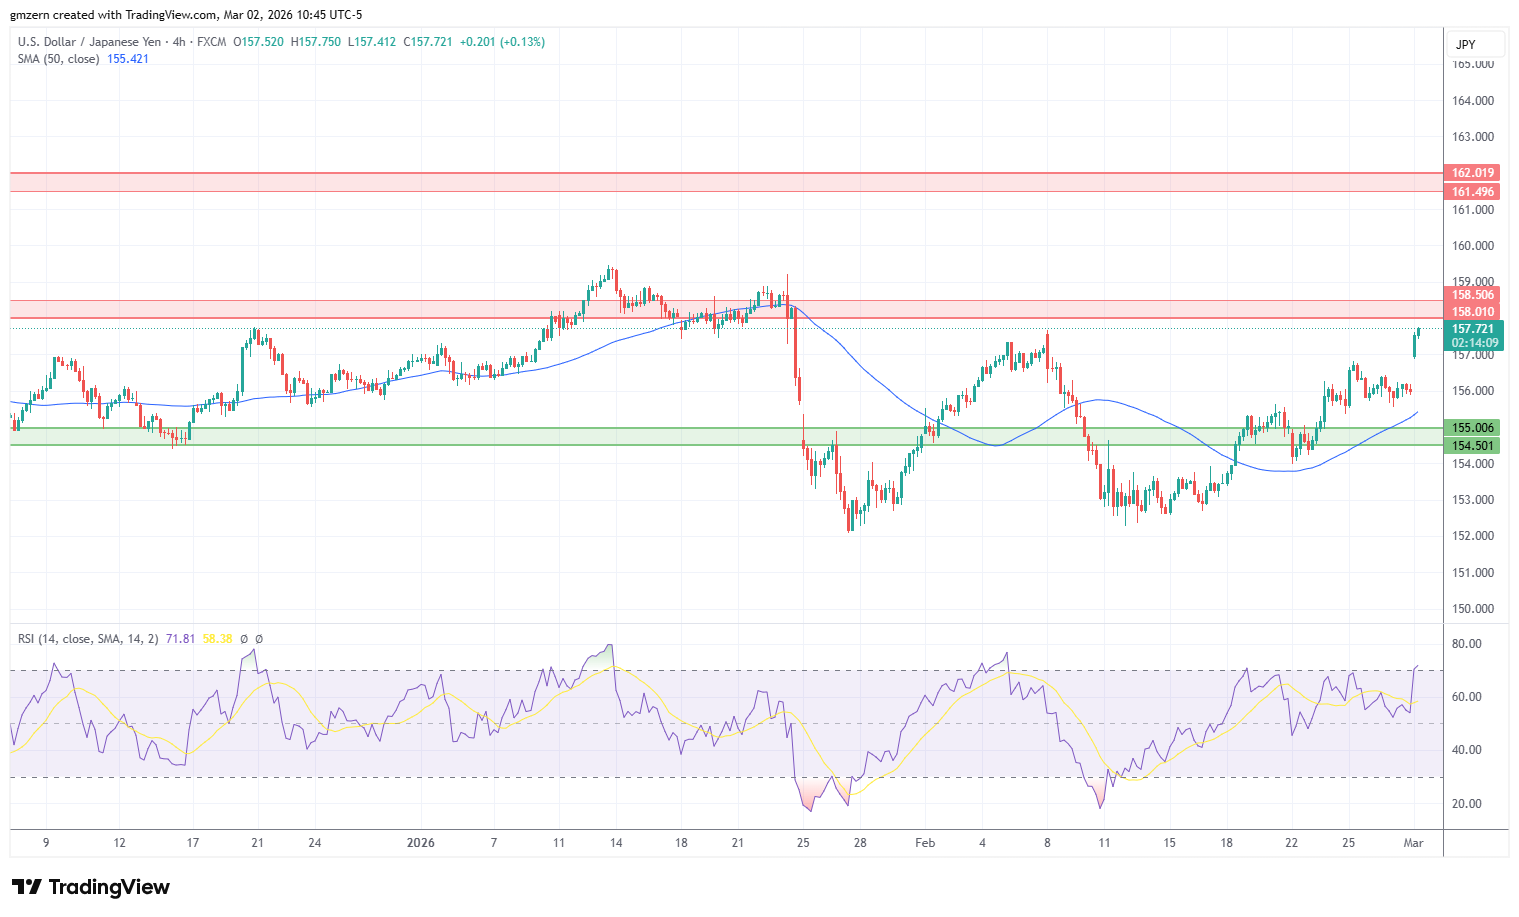Click the U.S. Dollar / Japanese Yen title

(x=89, y=42)
